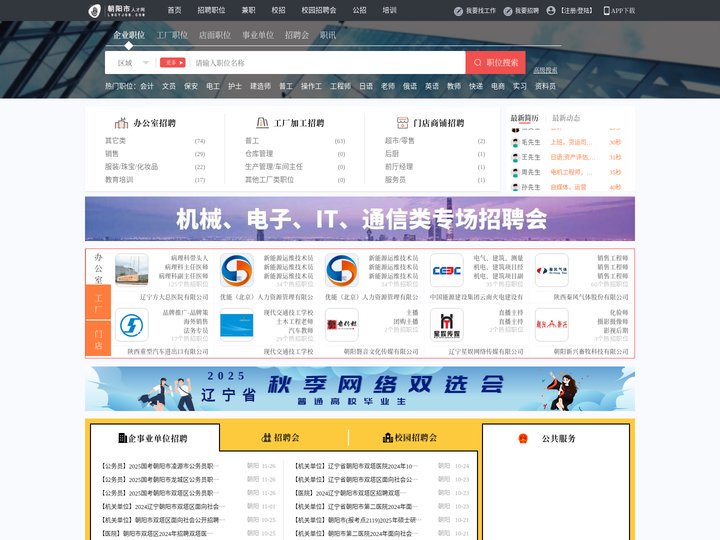Open 培训 in top navigation
The height and width of the screenshot is (540, 720).
389,10
